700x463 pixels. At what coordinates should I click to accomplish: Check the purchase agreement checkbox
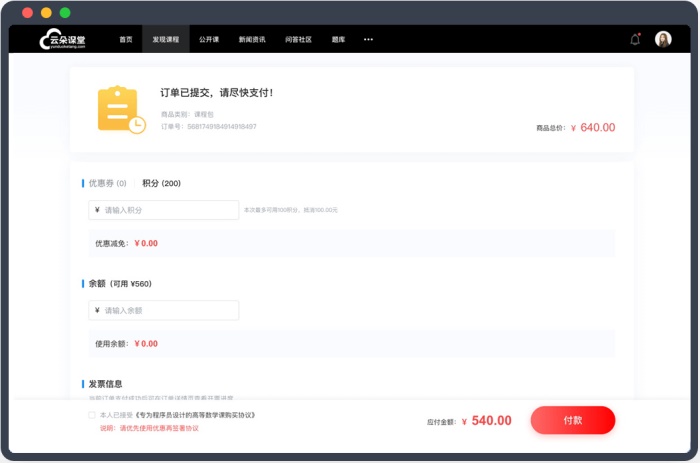92,415
